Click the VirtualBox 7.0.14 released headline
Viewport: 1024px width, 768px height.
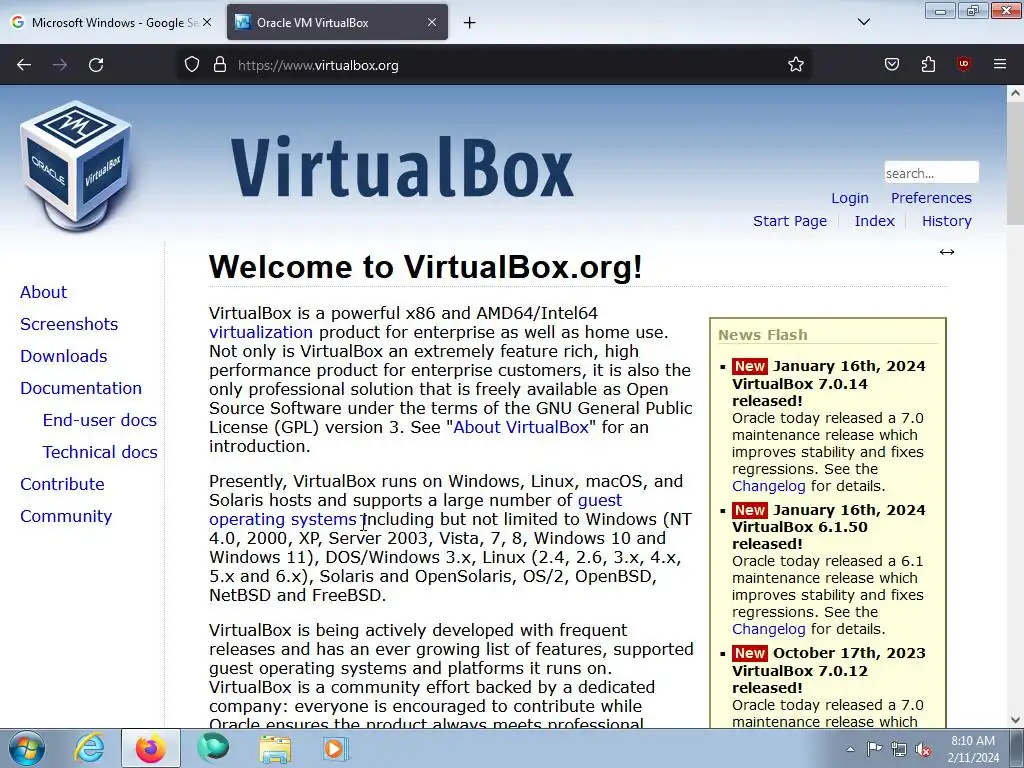click(799, 392)
